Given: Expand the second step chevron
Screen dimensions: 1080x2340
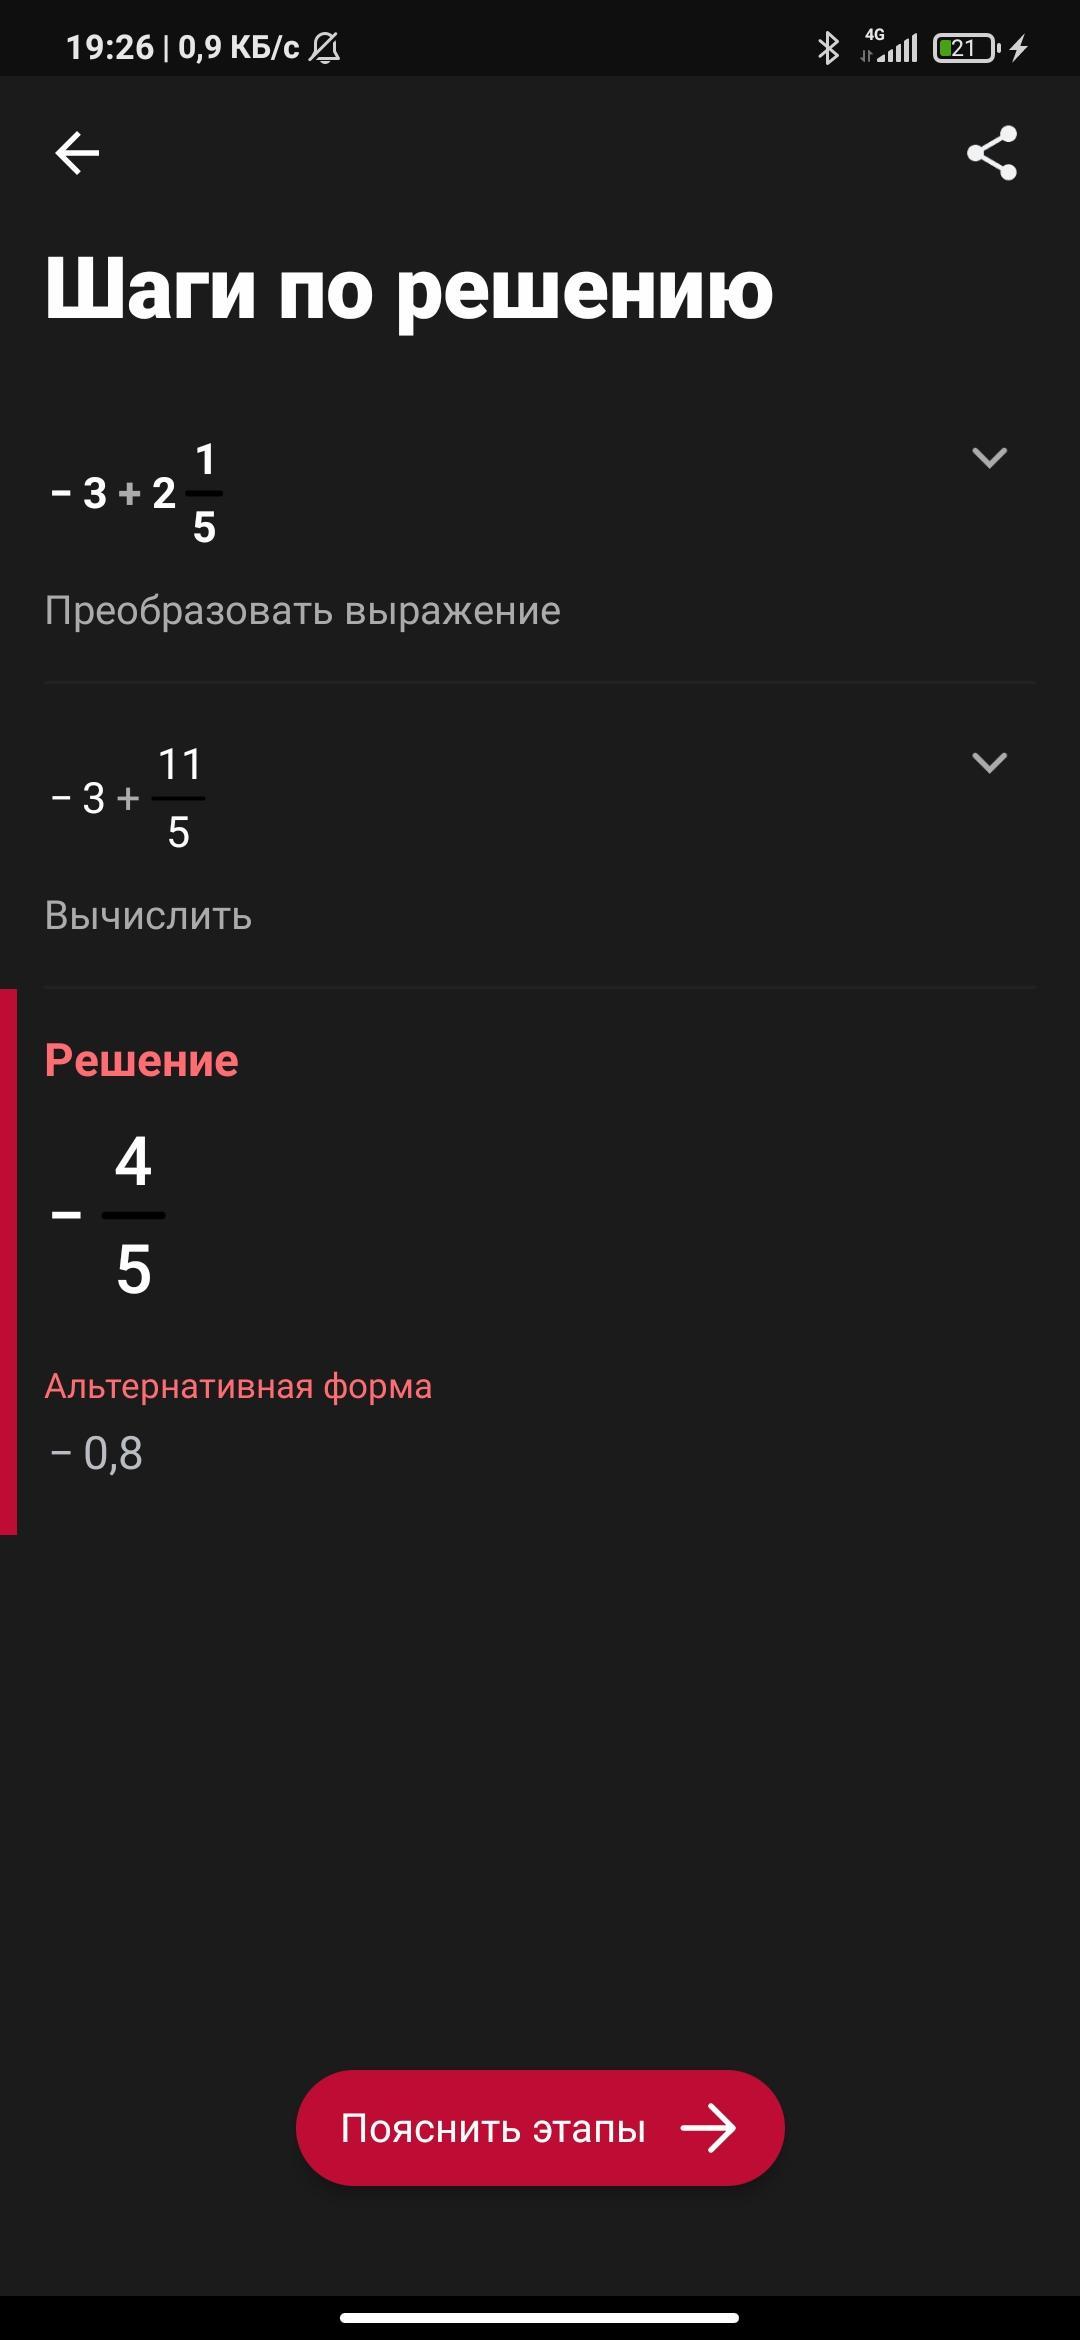Looking at the screenshot, I should coord(989,763).
